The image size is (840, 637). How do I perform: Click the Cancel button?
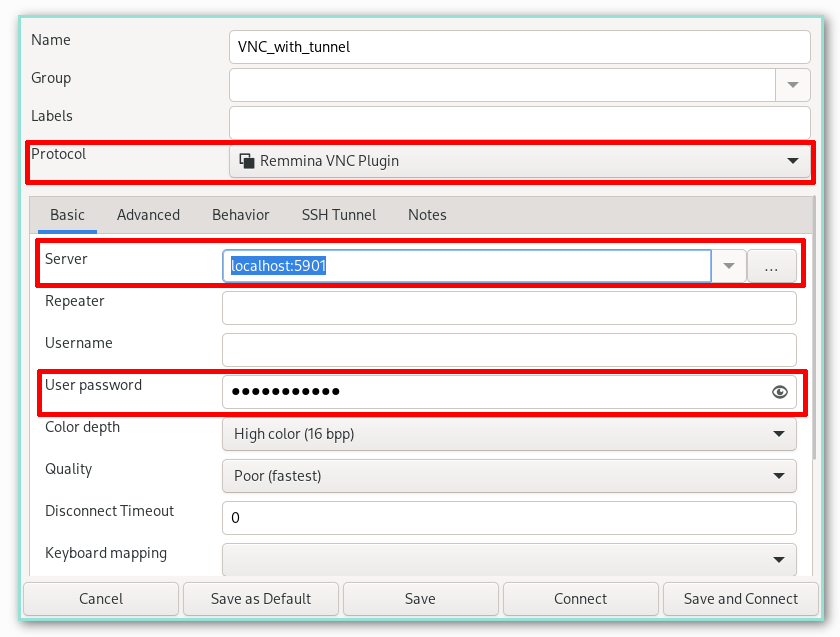coord(101,599)
